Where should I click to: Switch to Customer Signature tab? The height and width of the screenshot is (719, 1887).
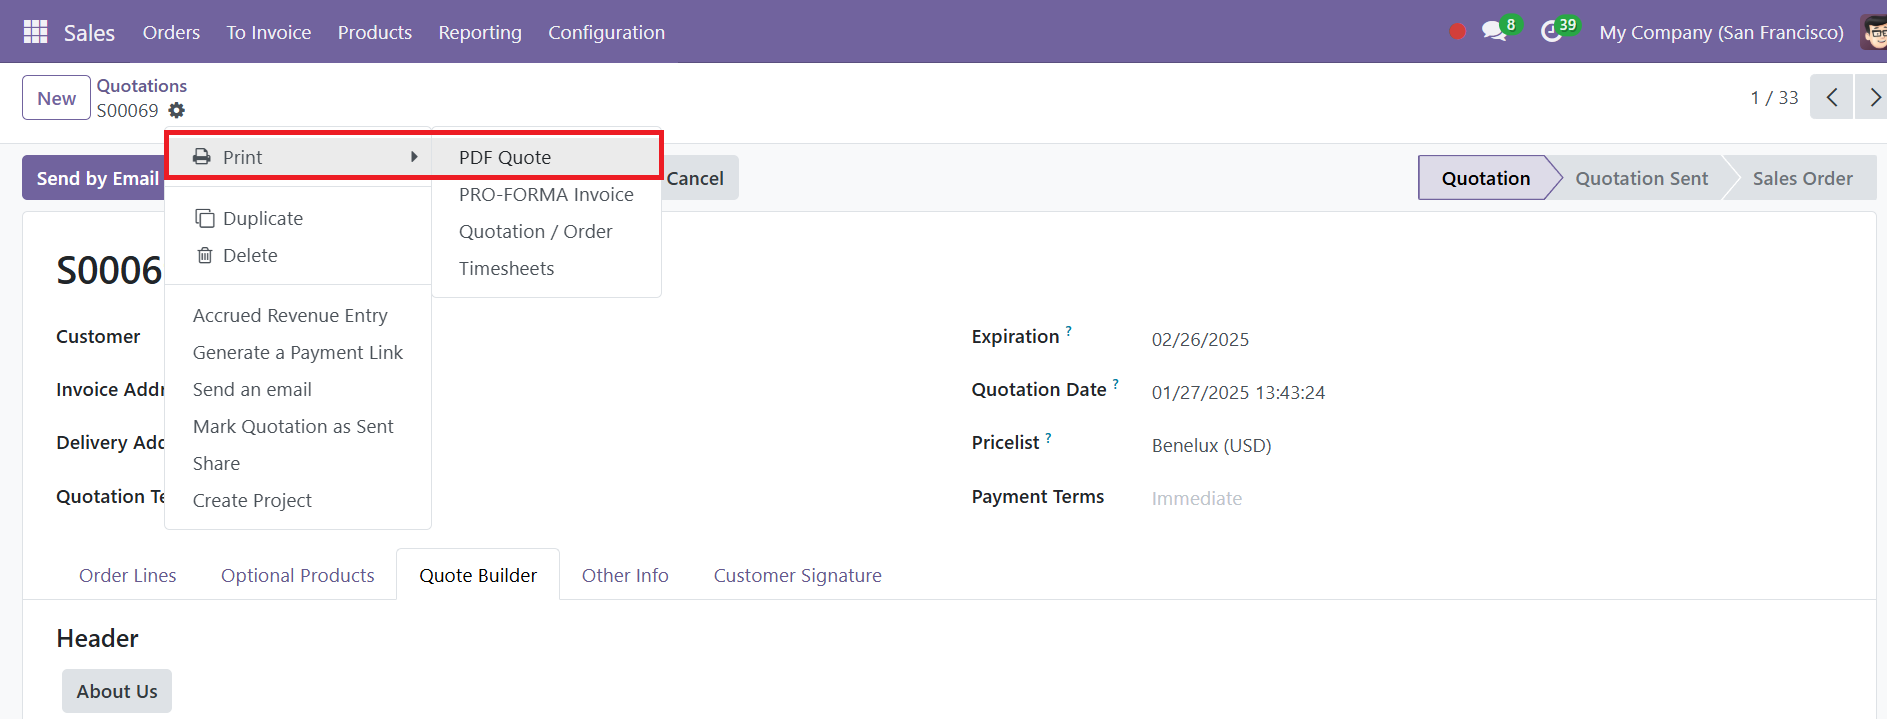[797, 575]
